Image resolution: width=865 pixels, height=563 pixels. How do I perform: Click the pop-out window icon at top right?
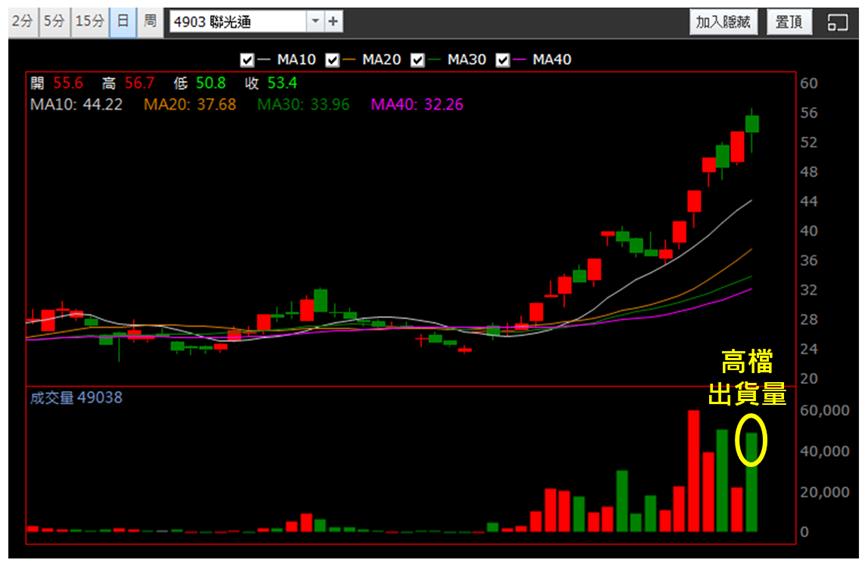(837, 22)
